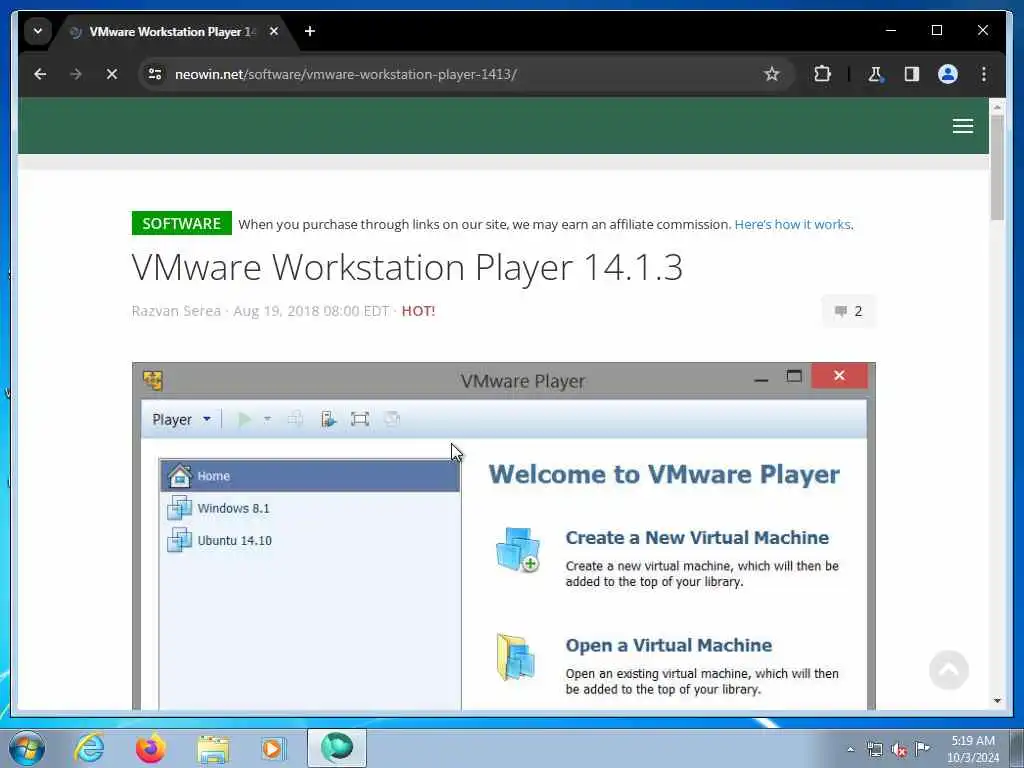Image resolution: width=1024 pixels, height=768 pixels.
Task: Select the VMware Workstation Player tab
Action: coord(172,31)
